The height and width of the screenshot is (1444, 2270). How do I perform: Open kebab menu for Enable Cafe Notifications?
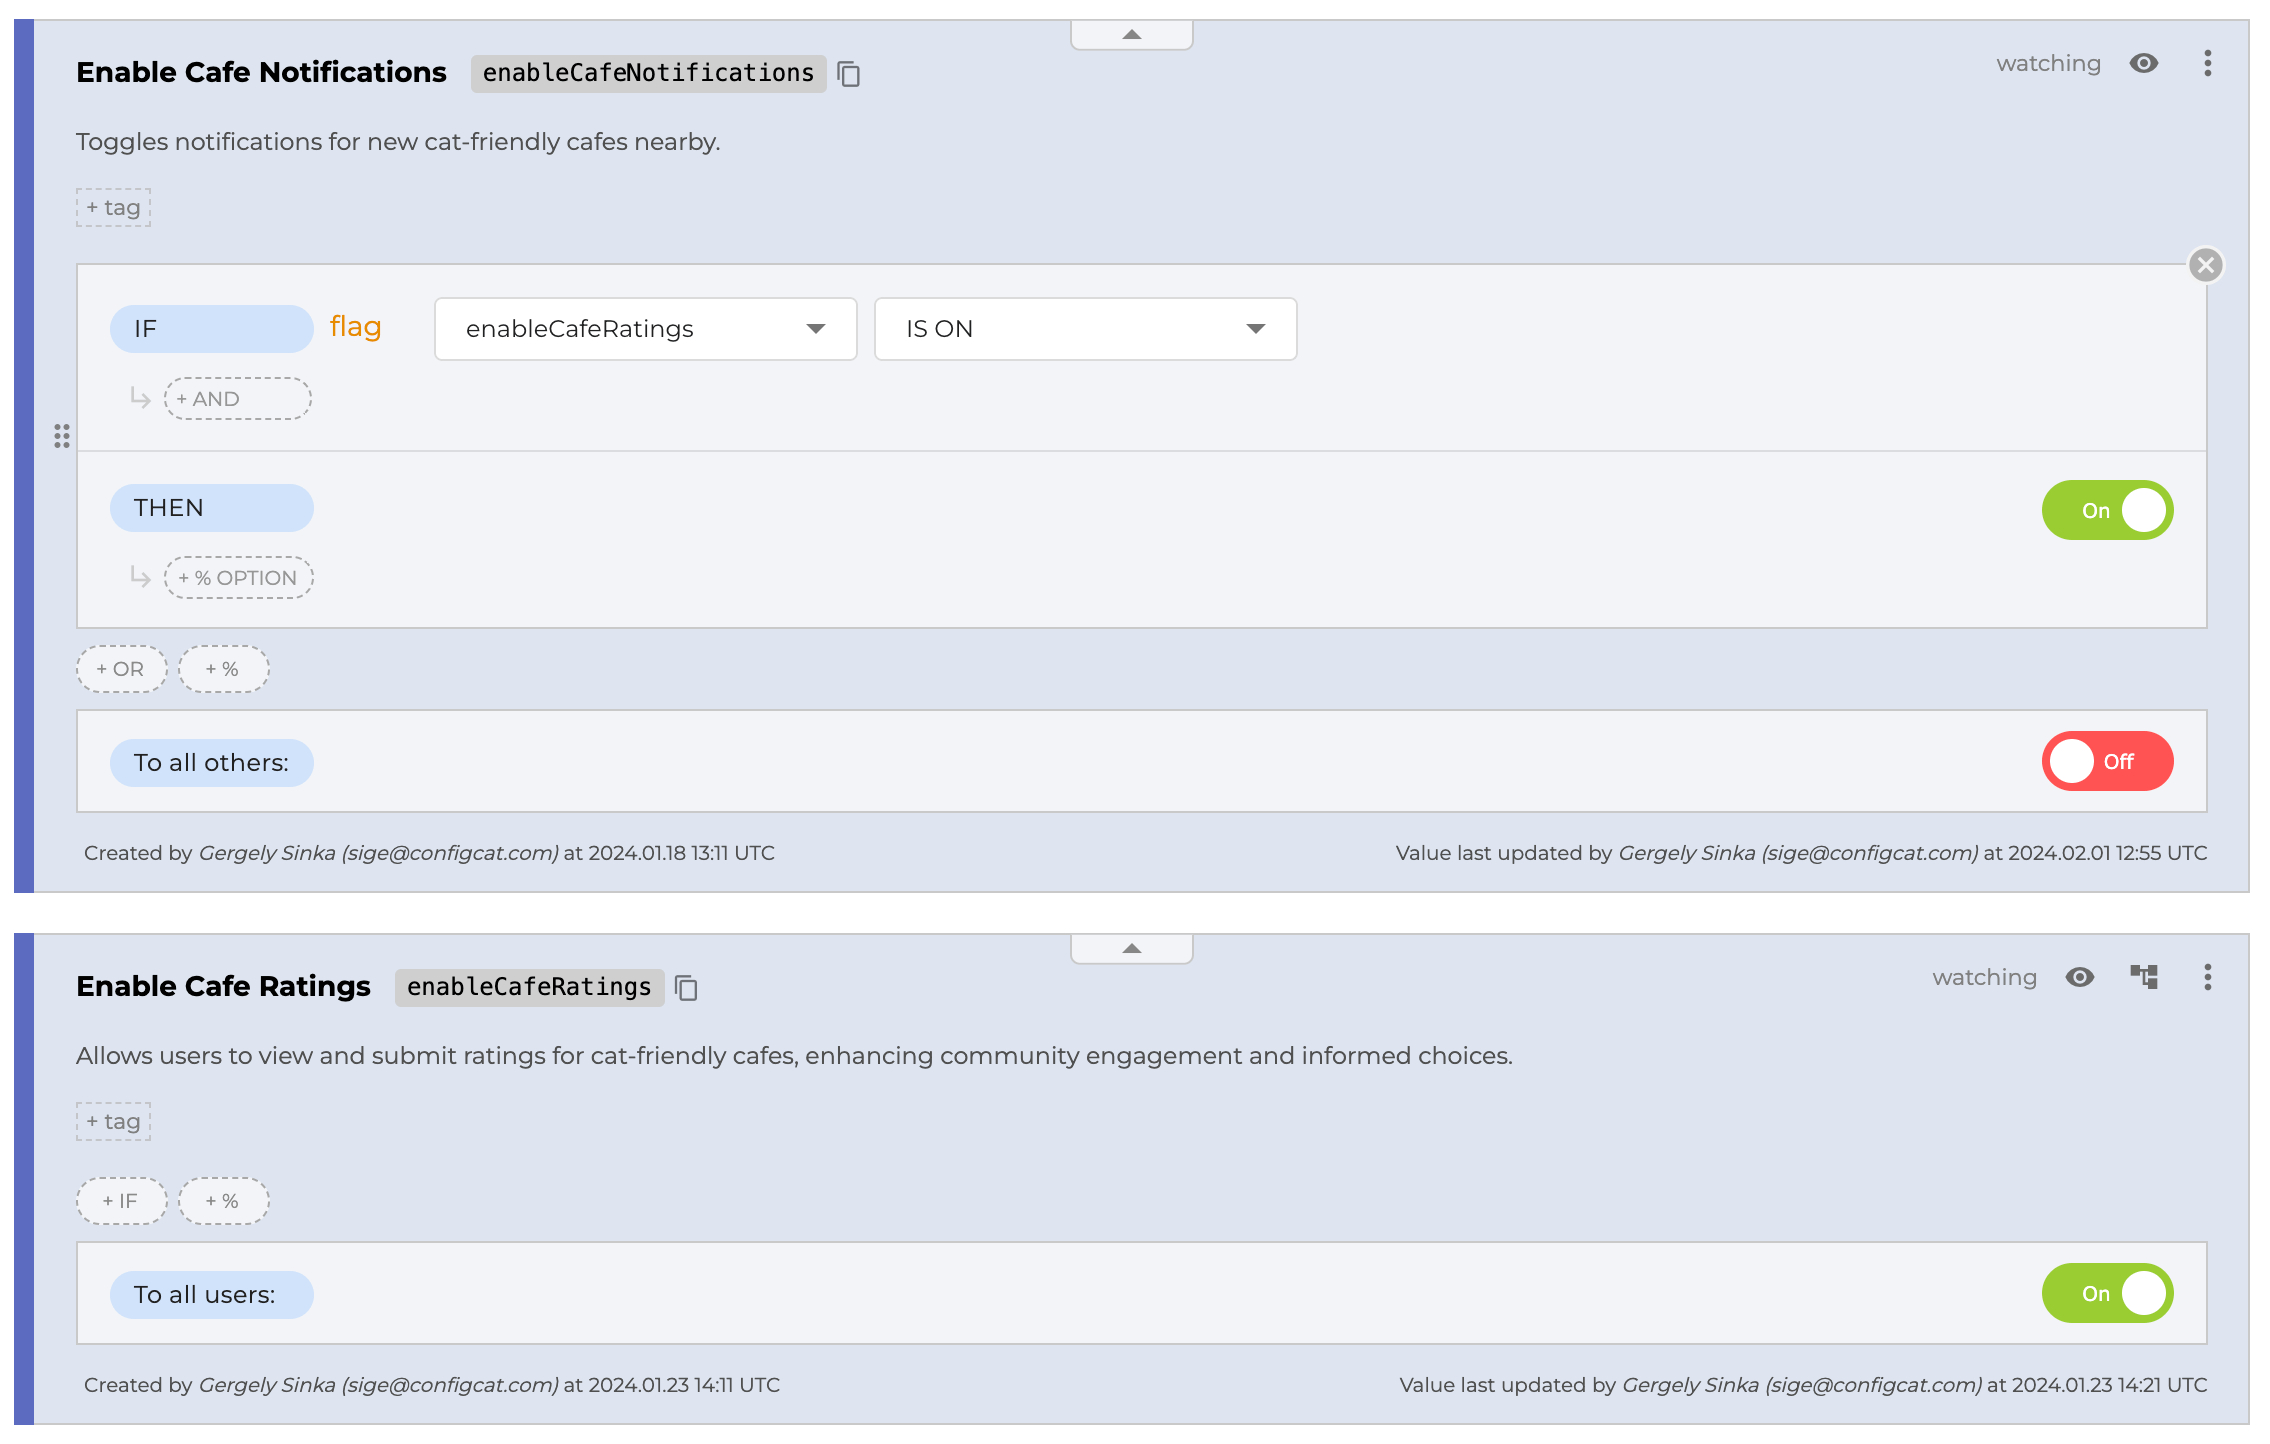(2207, 64)
